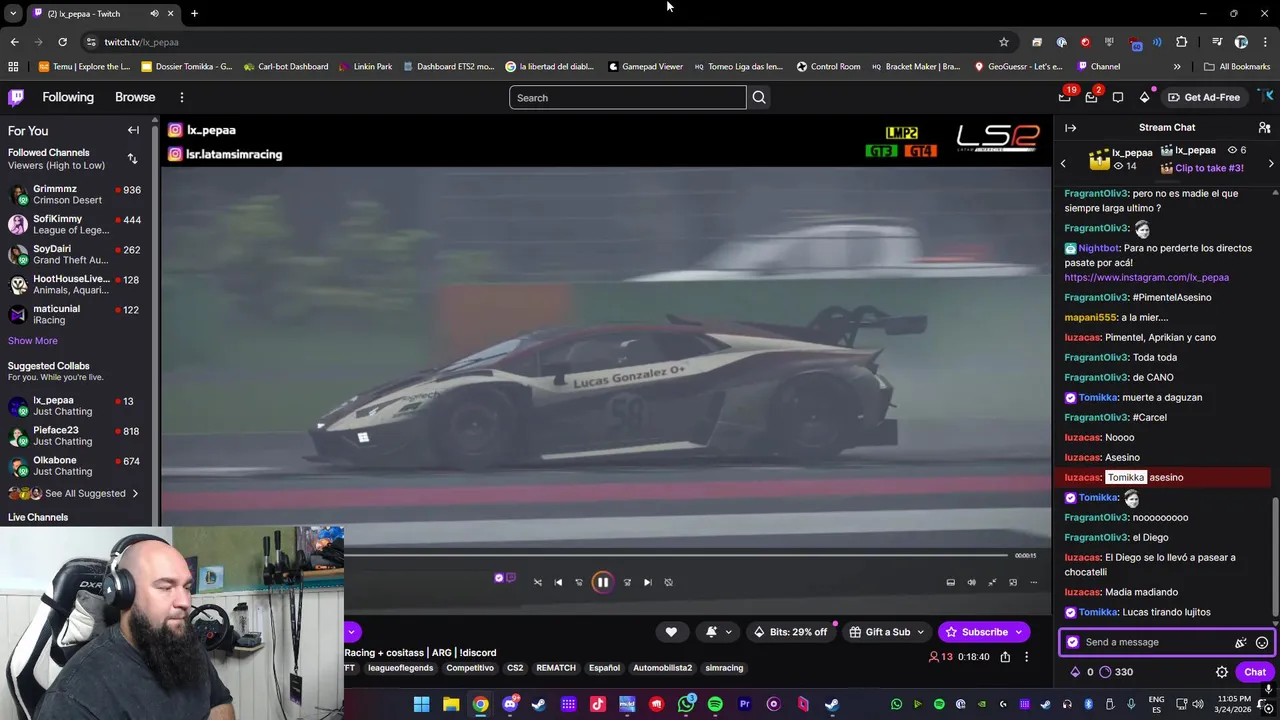Follow the channel with the heart button
Viewport: 1280px width, 720px height.
pyautogui.click(x=671, y=632)
